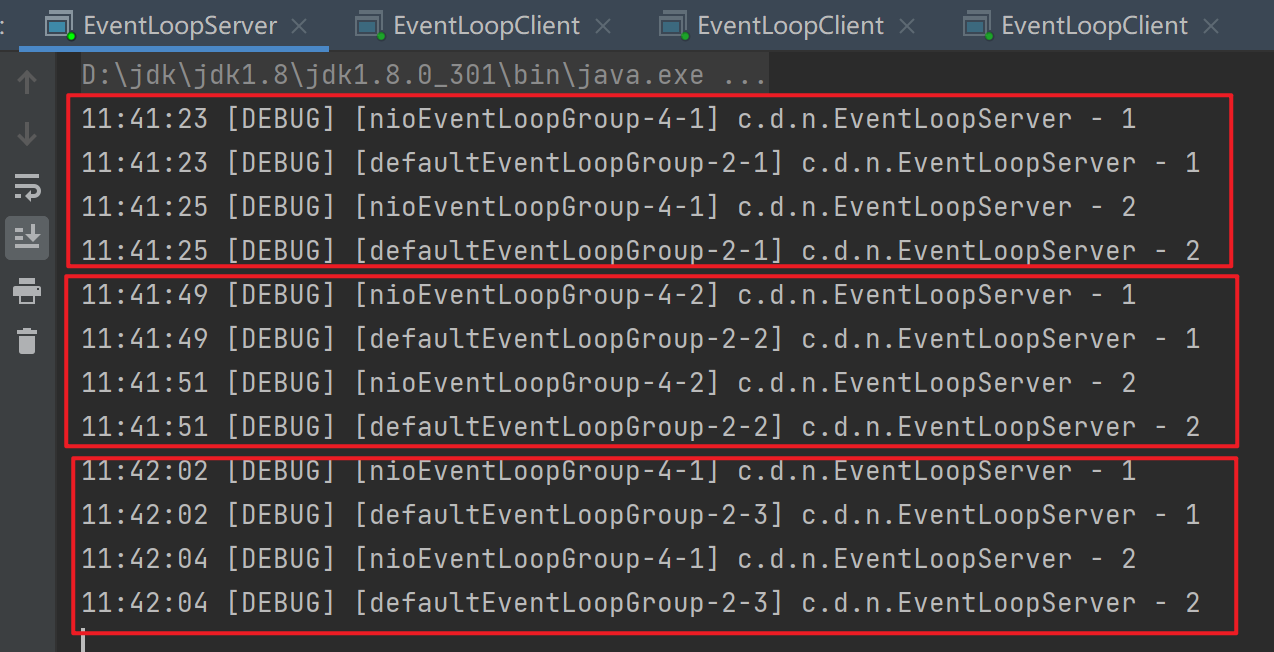Image resolution: width=1274 pixels, height=652 pixels.
Task: Switch to the EventLoopServer tab
Action: coord(180,25)
